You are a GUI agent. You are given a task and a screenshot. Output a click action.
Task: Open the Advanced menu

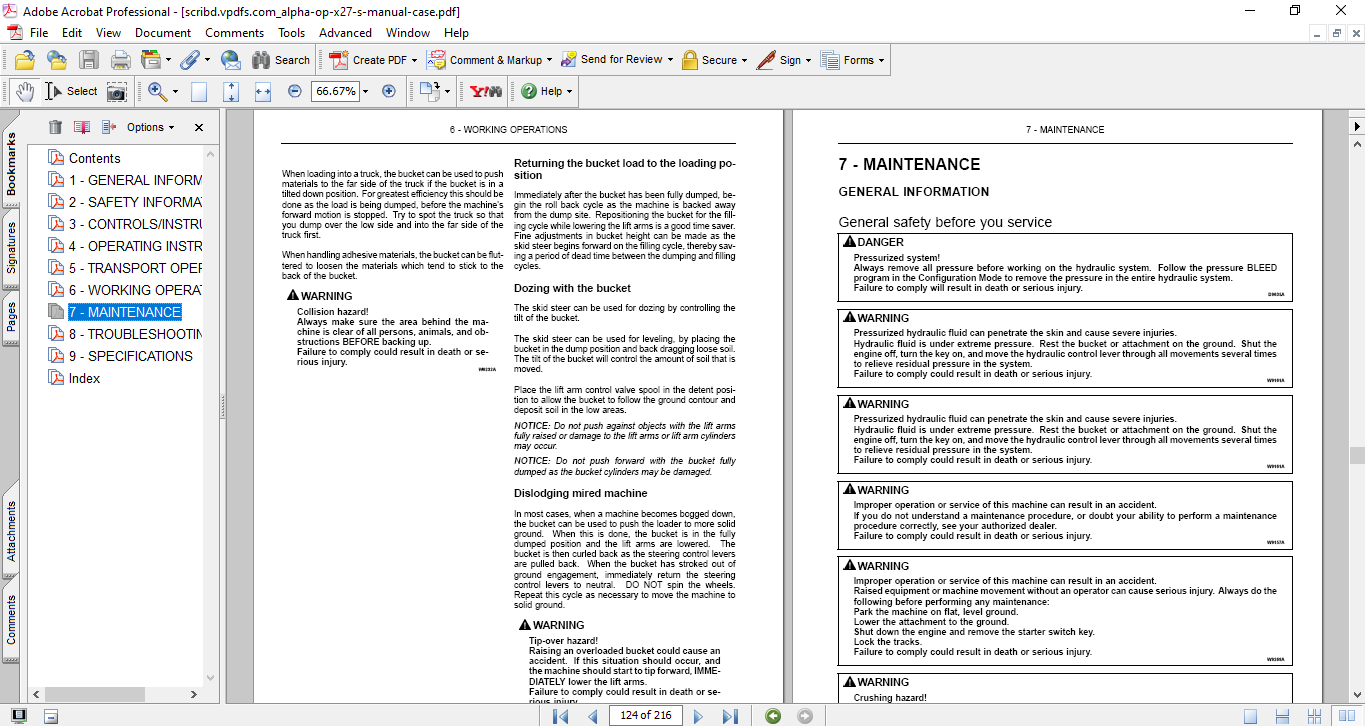click(345, 33)
